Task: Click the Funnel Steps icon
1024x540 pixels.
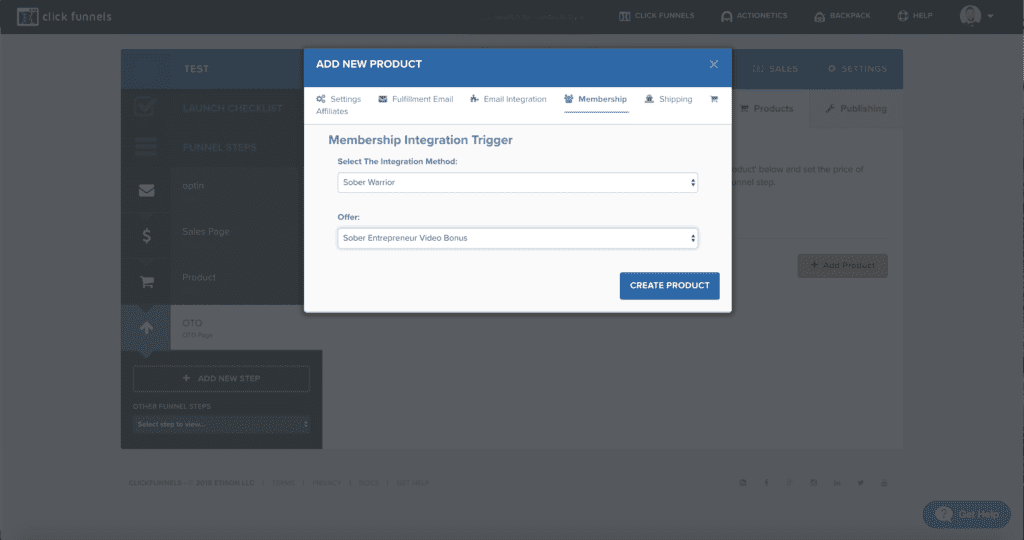Action: [146, 147]
